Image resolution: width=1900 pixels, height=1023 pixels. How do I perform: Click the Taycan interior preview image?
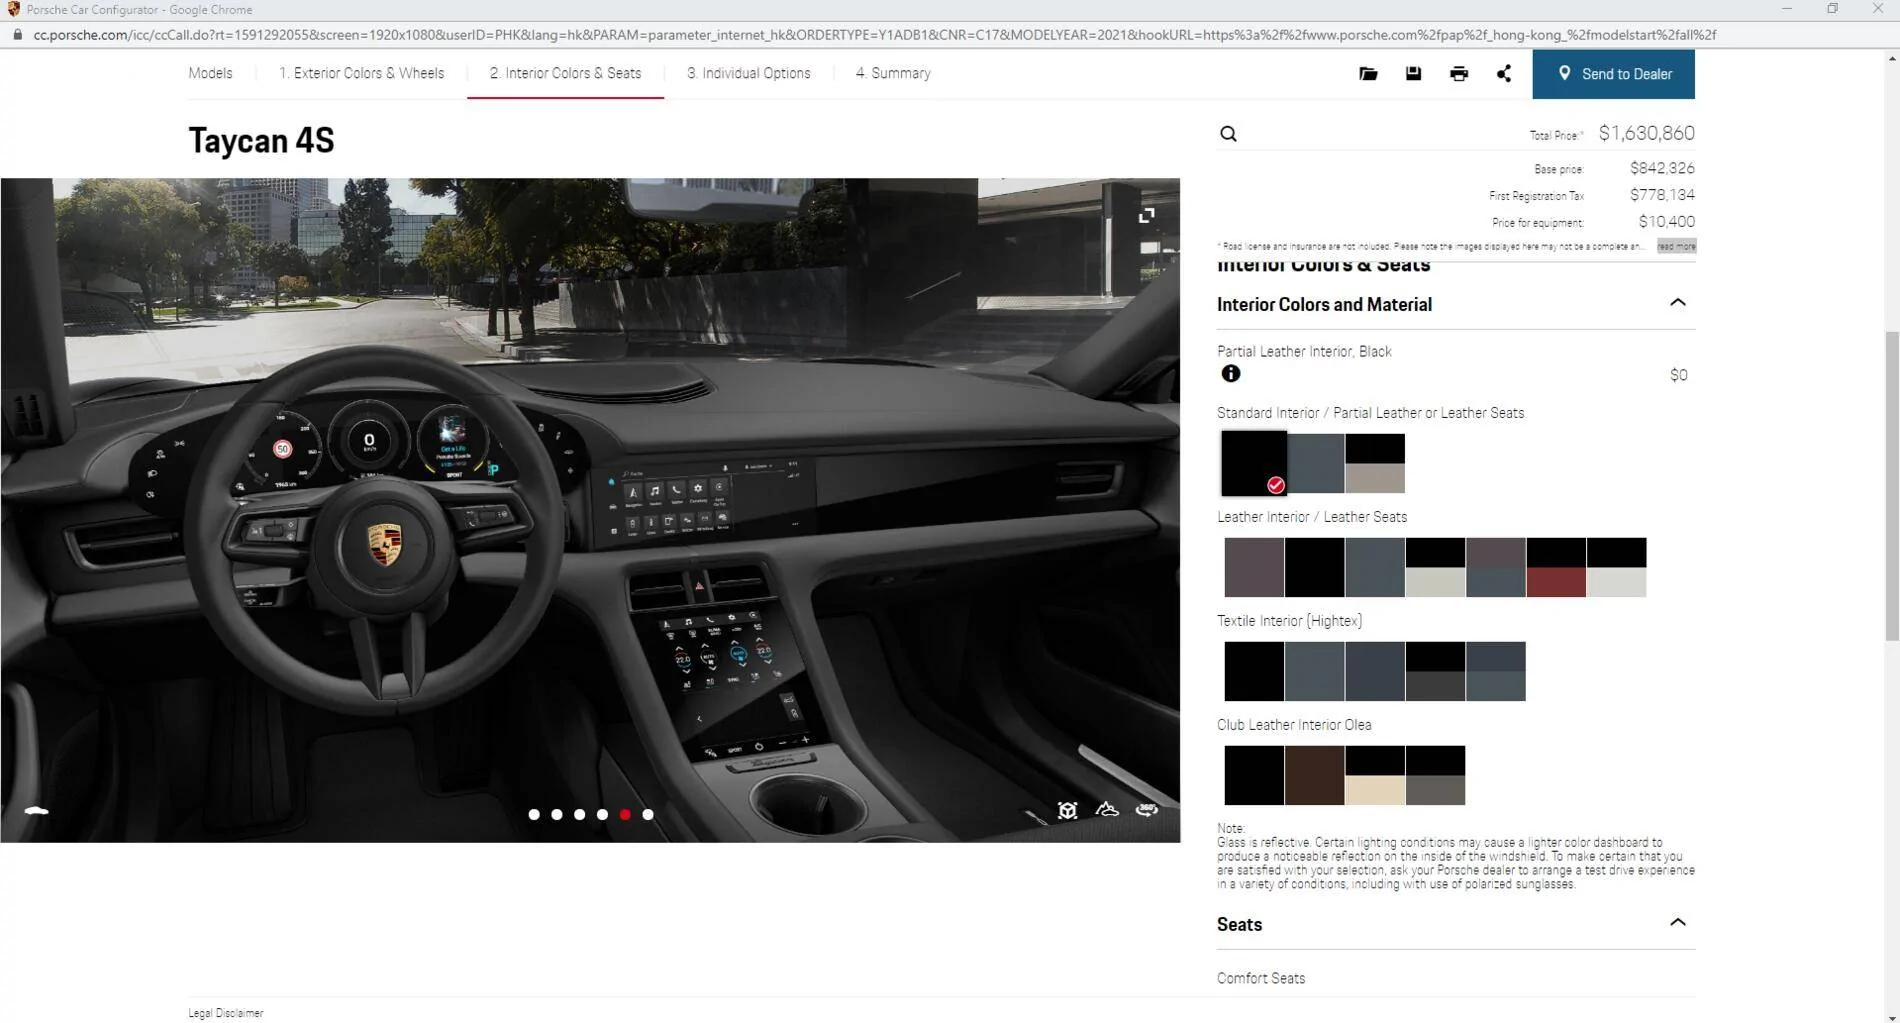590,510
